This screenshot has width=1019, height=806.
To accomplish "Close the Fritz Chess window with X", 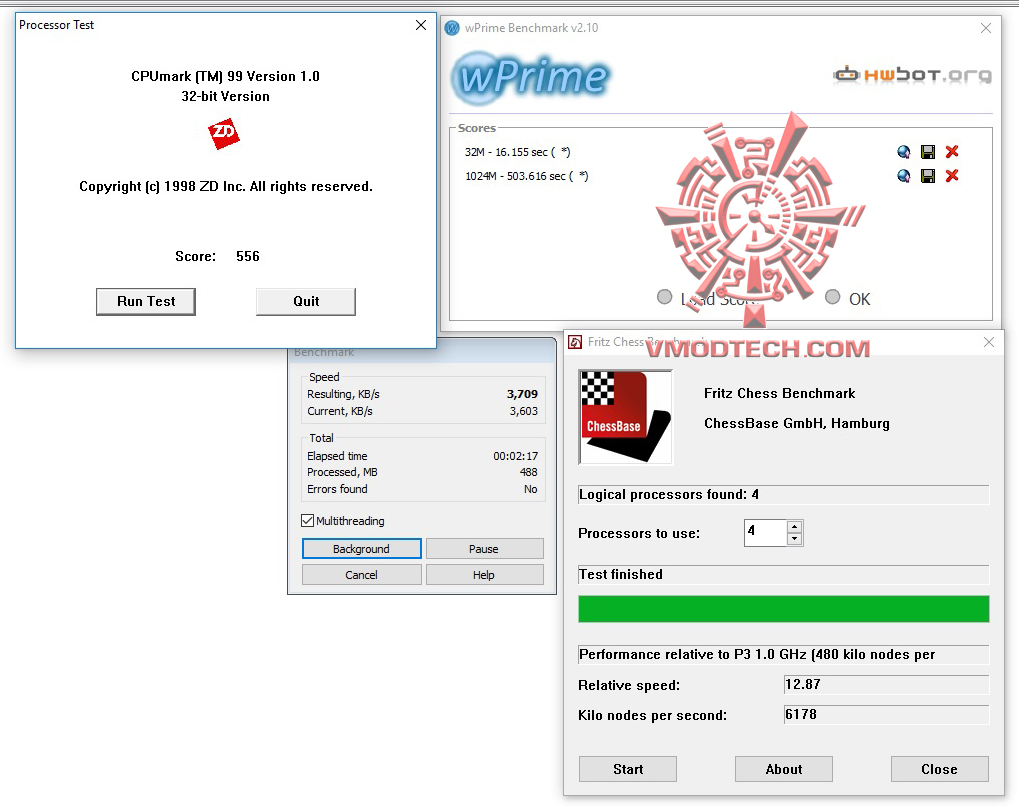I will point(989,342).
